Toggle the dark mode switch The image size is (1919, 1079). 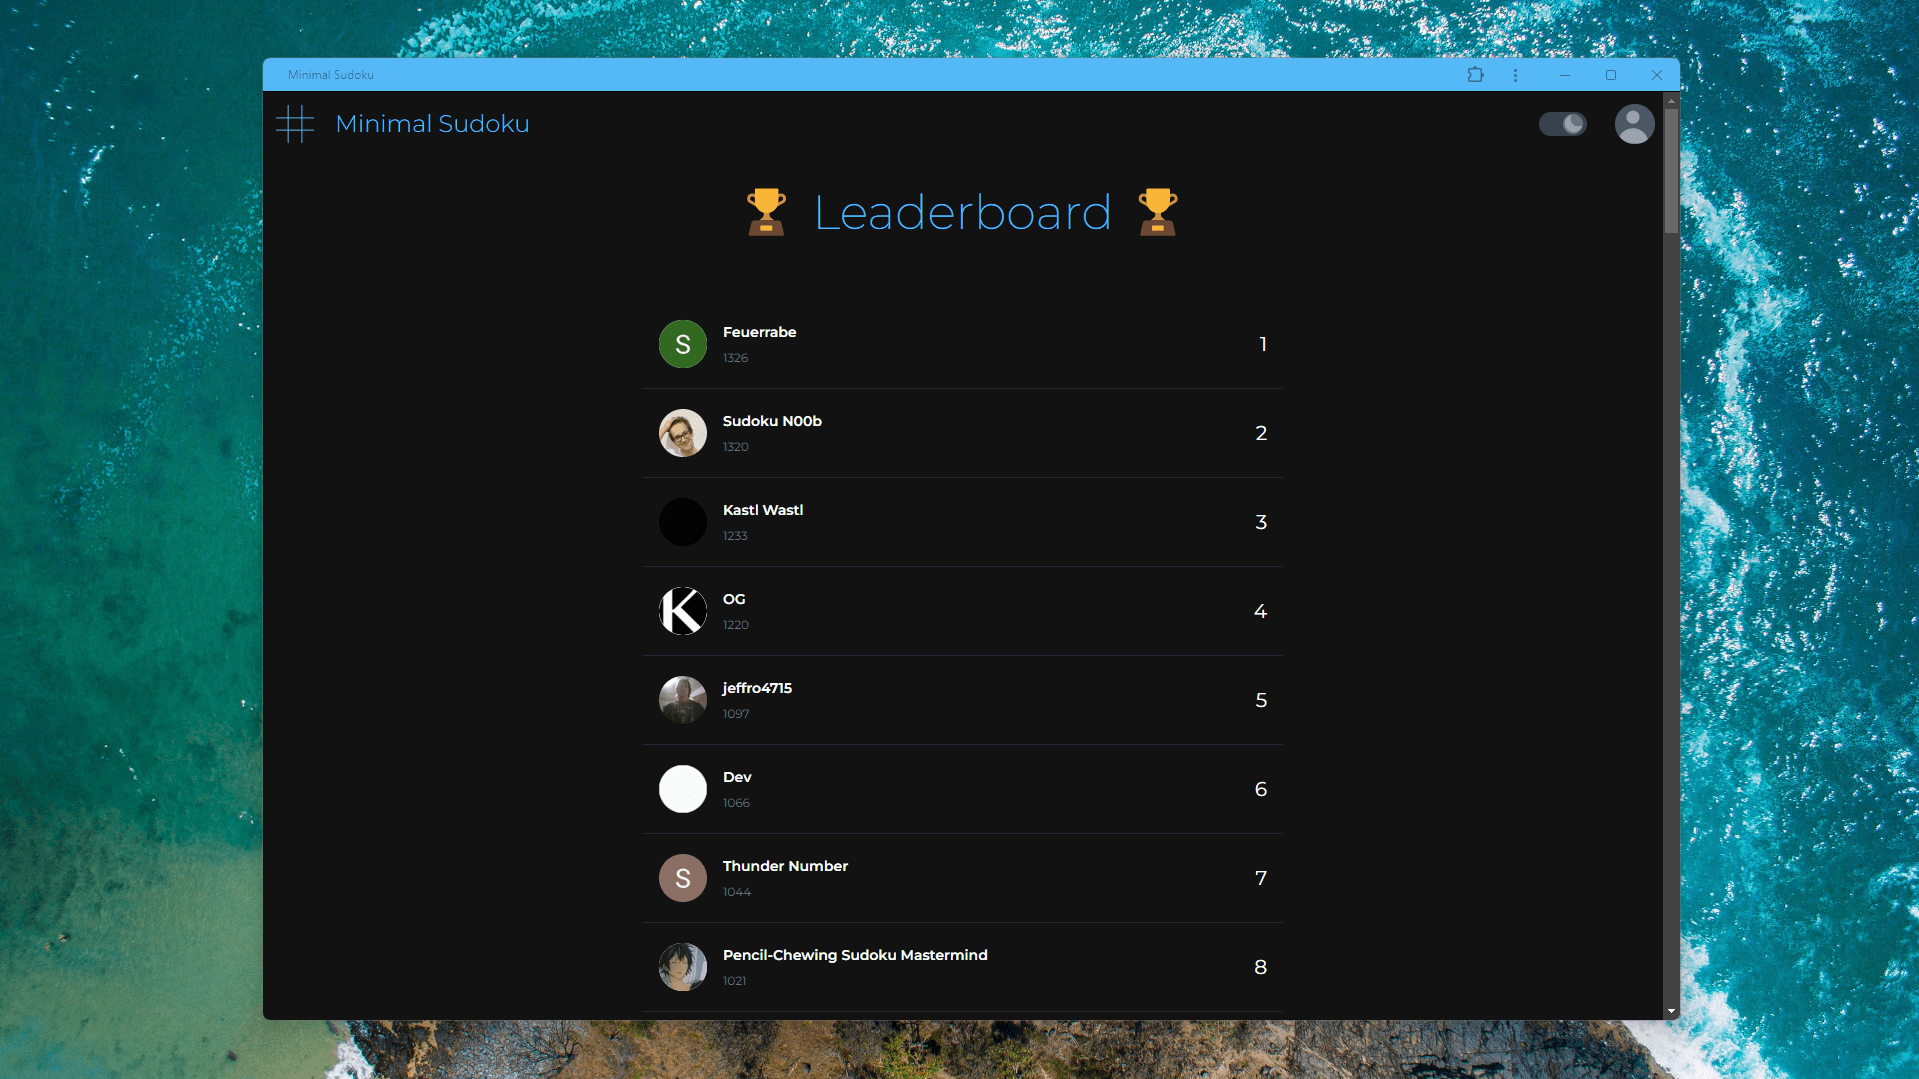tap(1562, 124)
